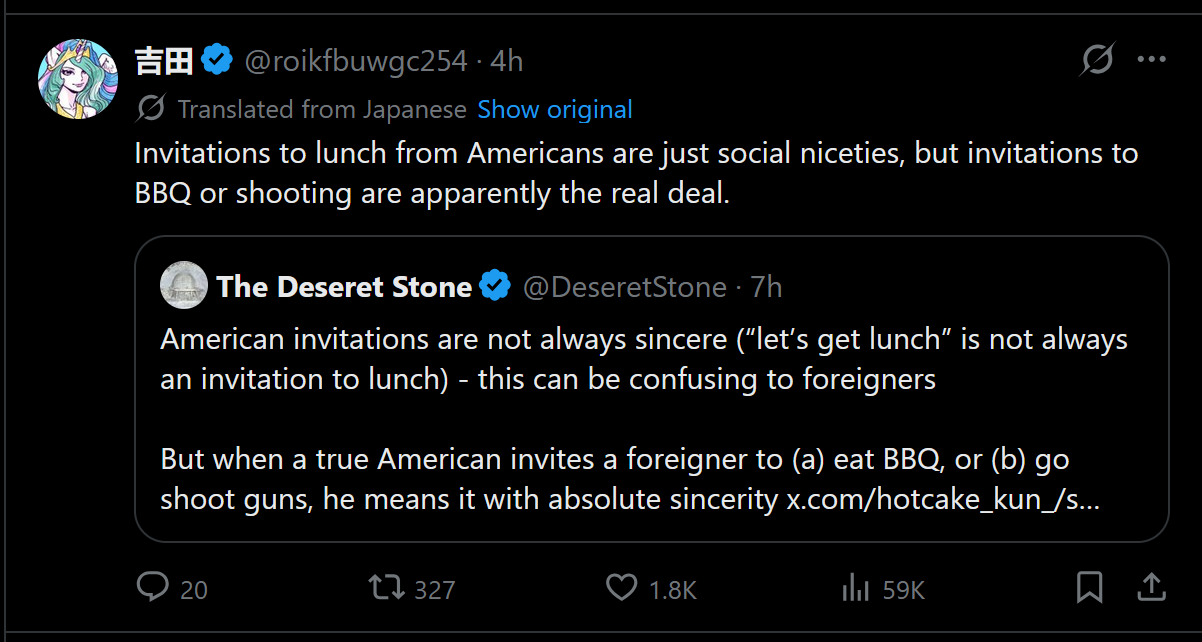The image size is (1202, 642).
Task: Click the translation icon beside 'Translated from Japanese'
Action: pyautogui.click(x=151, y=109)
